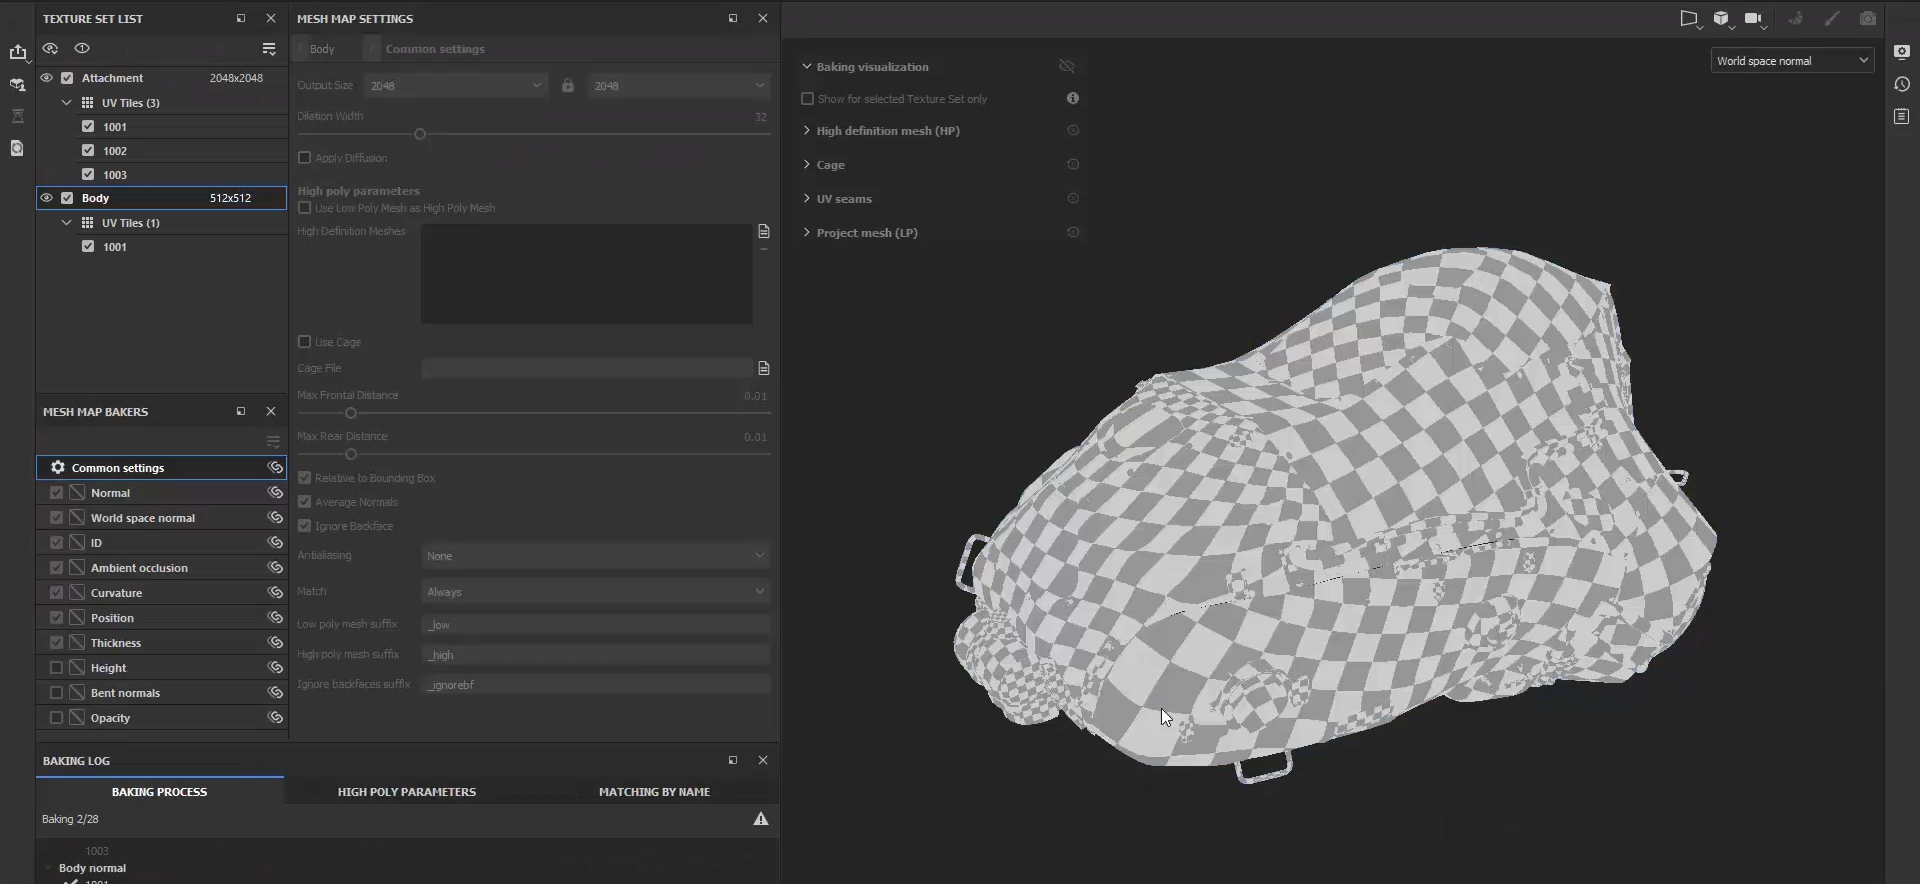Image resolution: width=1920 pixels, height=884 pixels.
Task: Open the World space normal viewport dropdown
Action: point(1791,61)
